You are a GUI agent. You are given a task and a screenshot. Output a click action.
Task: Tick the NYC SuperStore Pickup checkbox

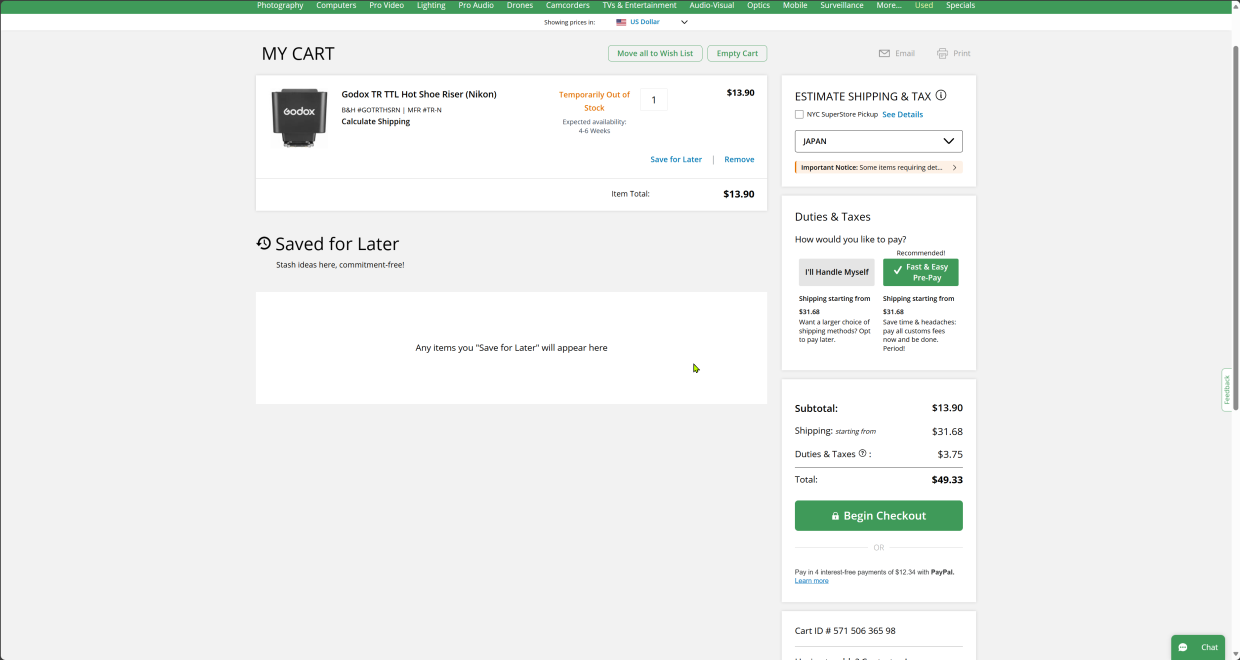pos(799,114)
